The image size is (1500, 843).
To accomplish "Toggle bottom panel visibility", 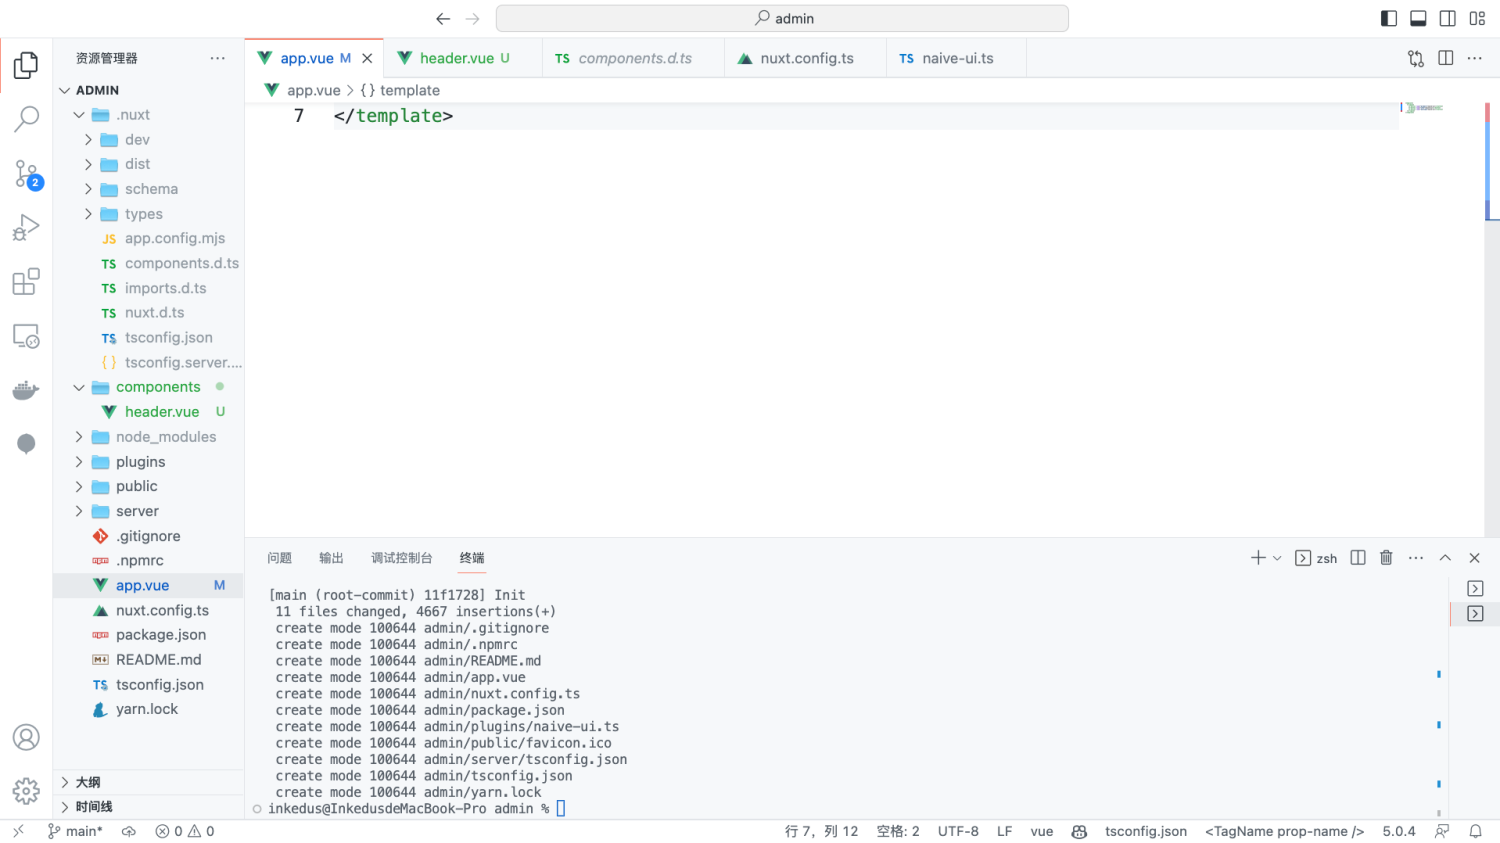I will pos(1418,18).
